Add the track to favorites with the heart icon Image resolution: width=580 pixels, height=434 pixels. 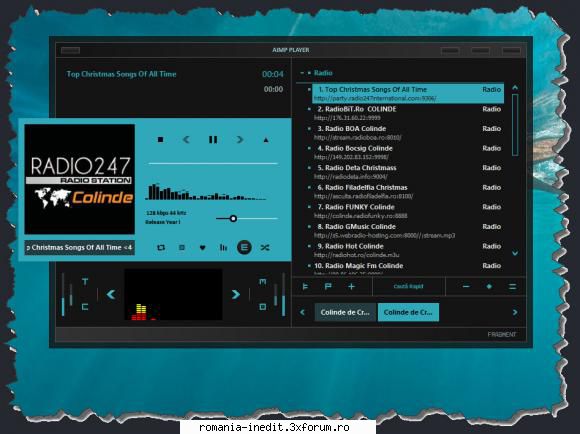[202, 248]
